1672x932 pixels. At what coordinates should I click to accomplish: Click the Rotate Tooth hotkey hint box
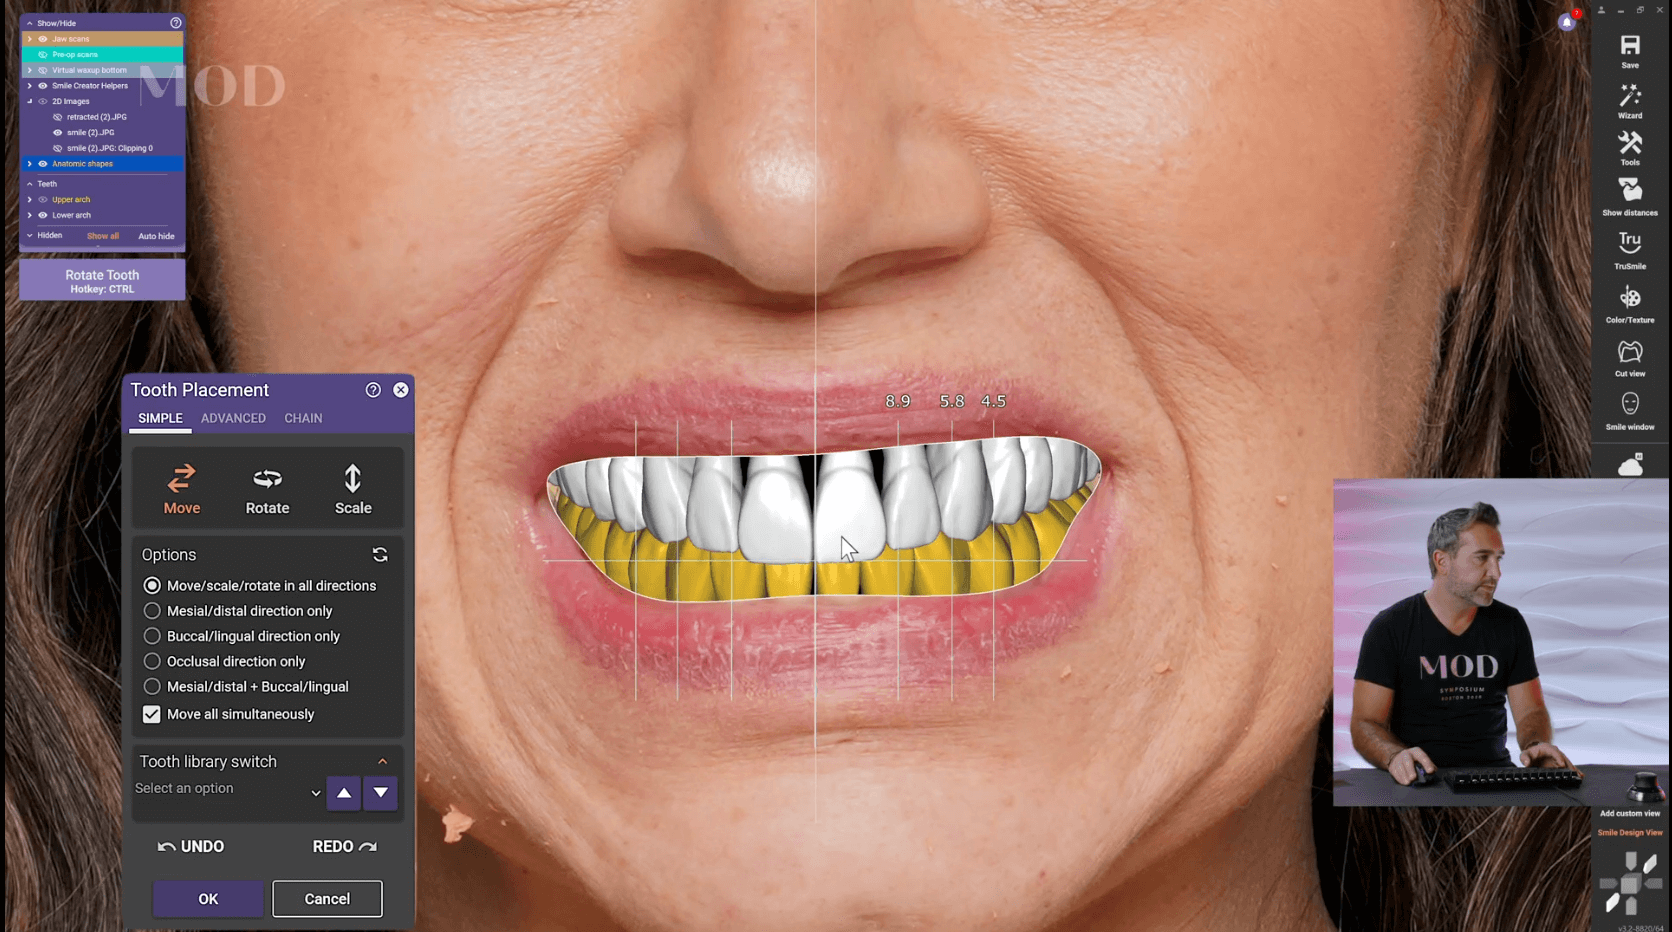102,281
